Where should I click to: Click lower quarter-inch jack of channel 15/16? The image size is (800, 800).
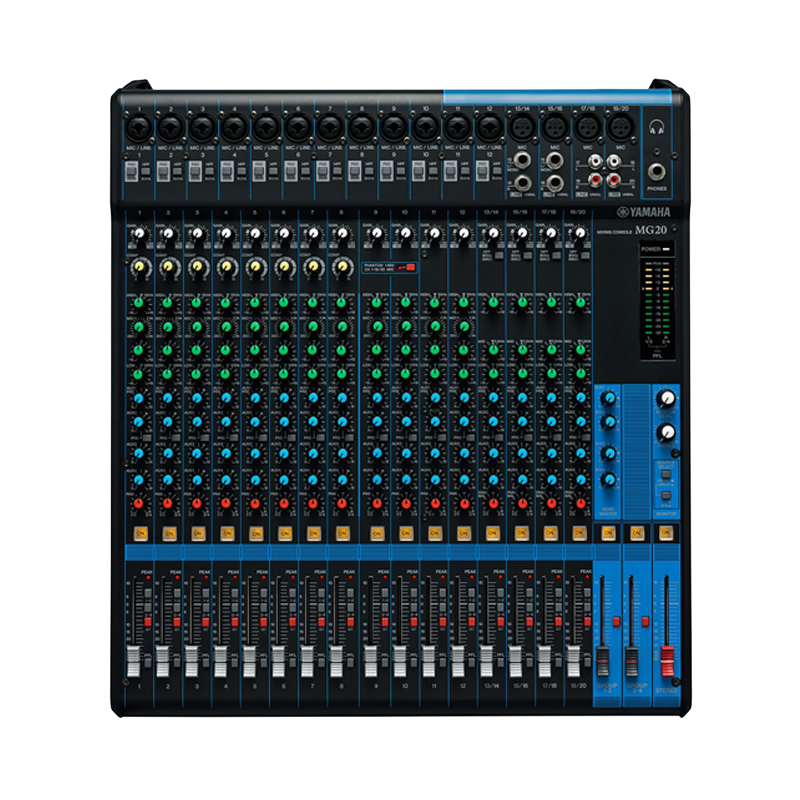[x=555, y=182]
